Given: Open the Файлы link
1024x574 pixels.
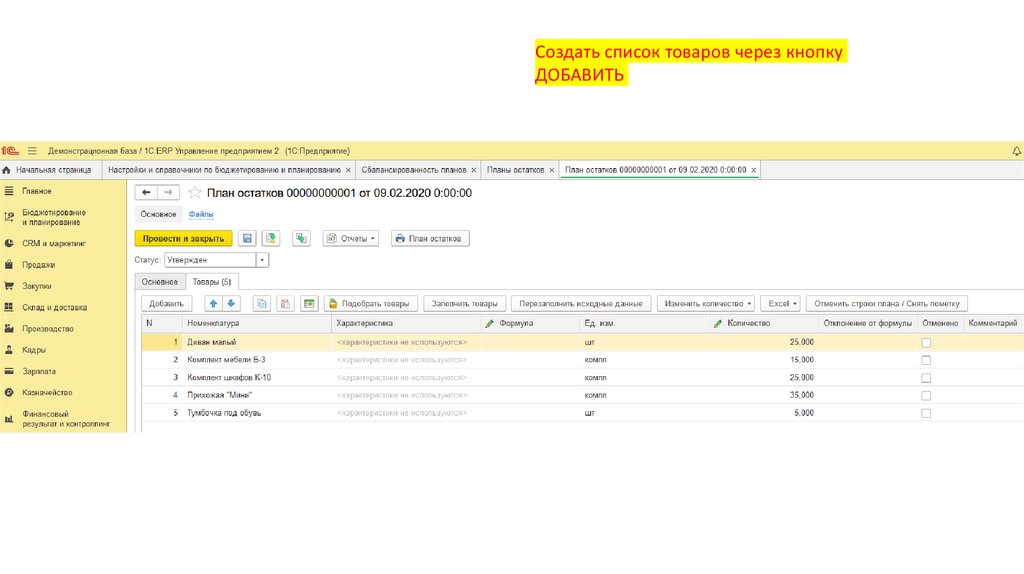Looking at the screenshot, I should (201, 214).
